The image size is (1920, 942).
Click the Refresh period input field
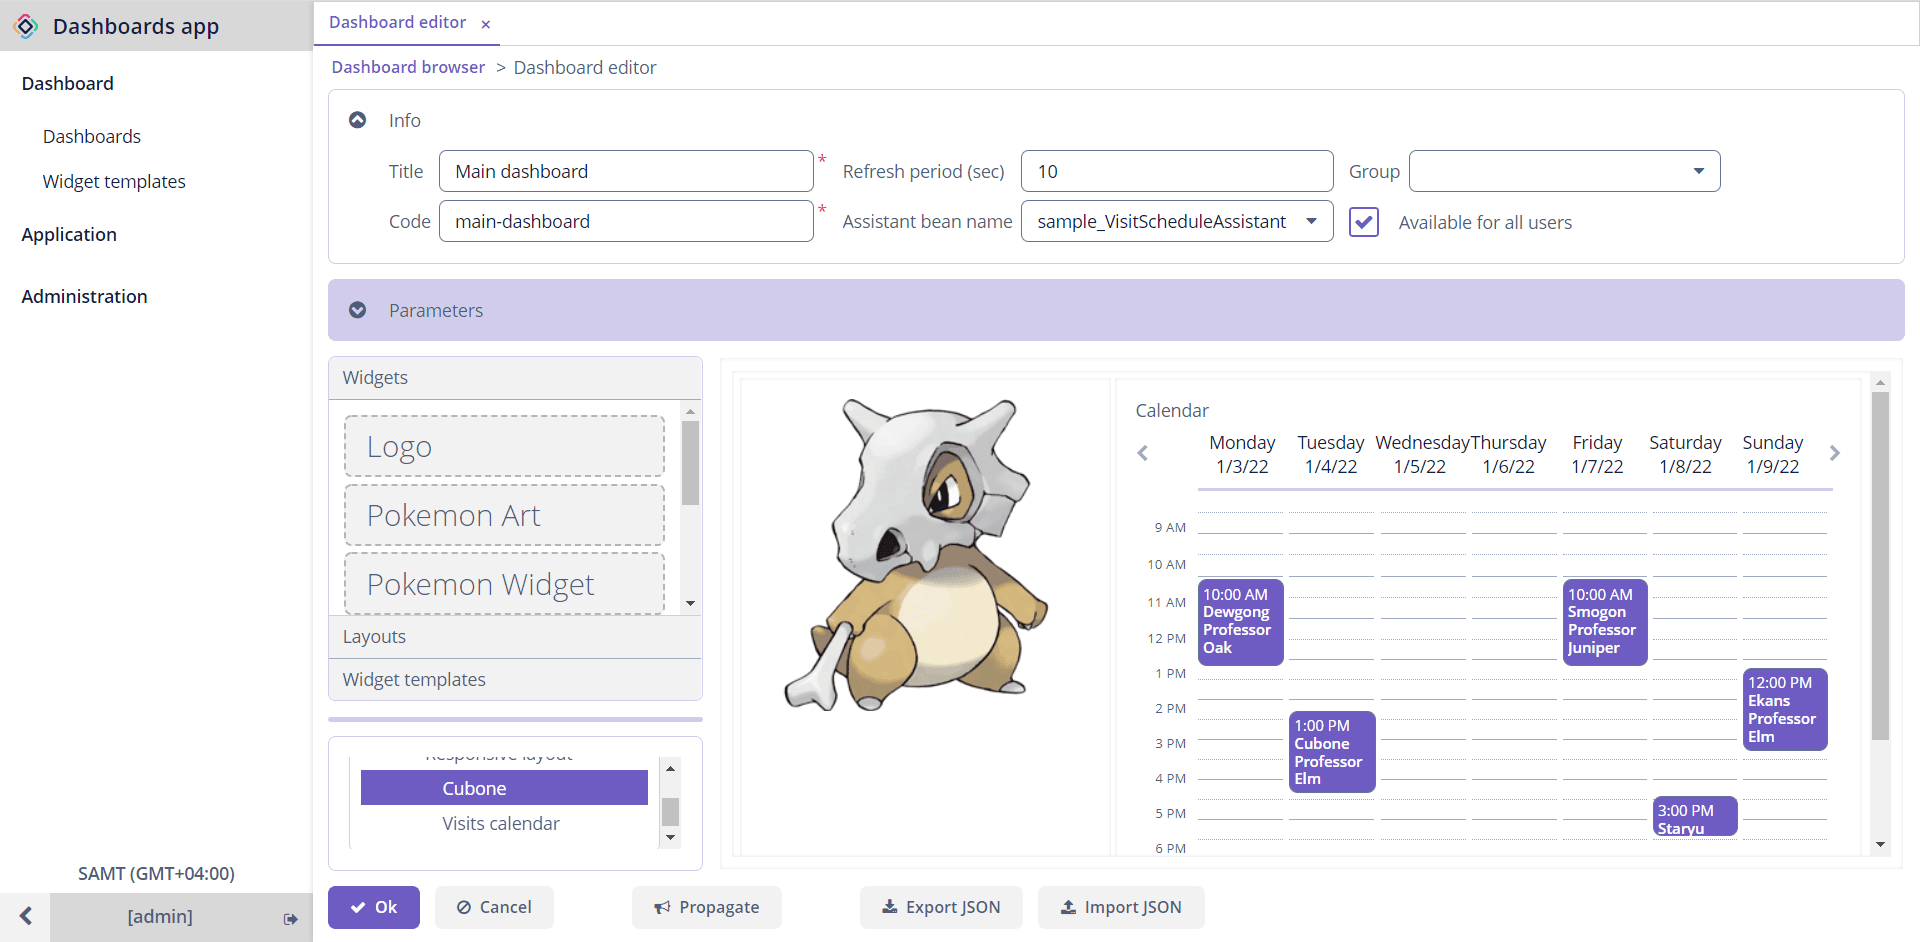click(1177, 171)
